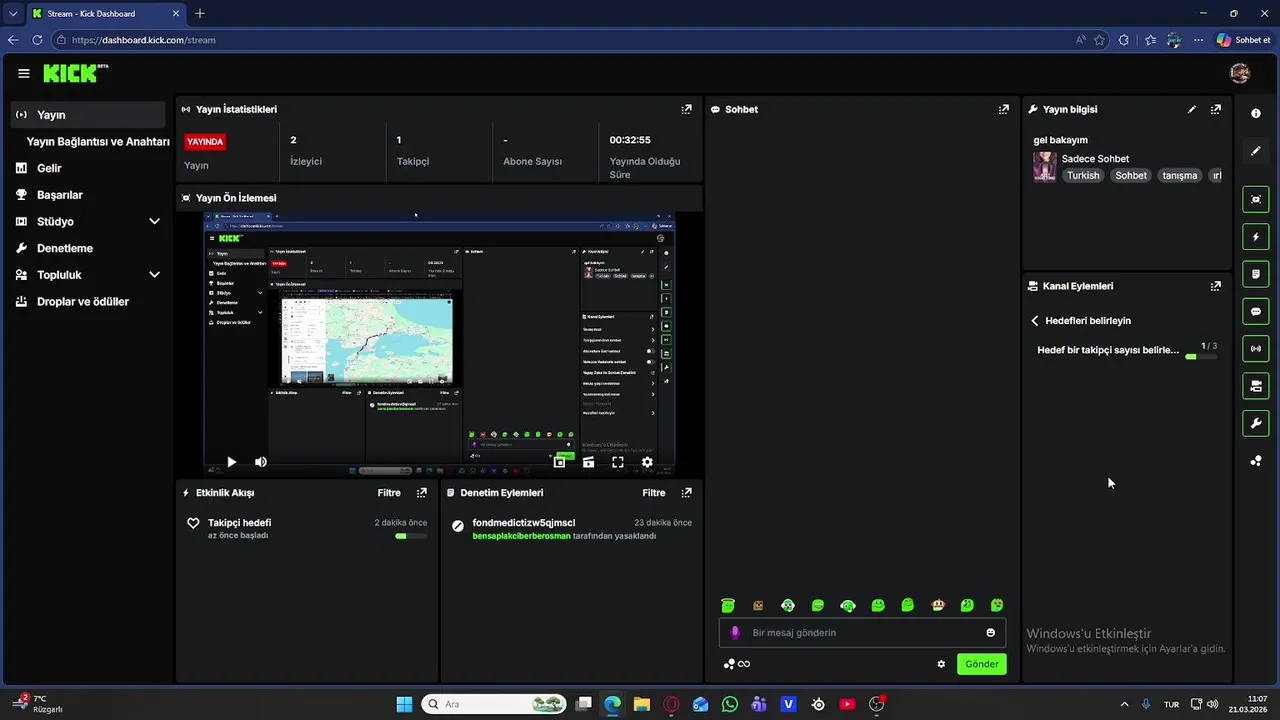This screenshot has height=720, width=1280.
Task: Select the Hedef bir takipçi sayısı goal row
Action: (1127, 350)
